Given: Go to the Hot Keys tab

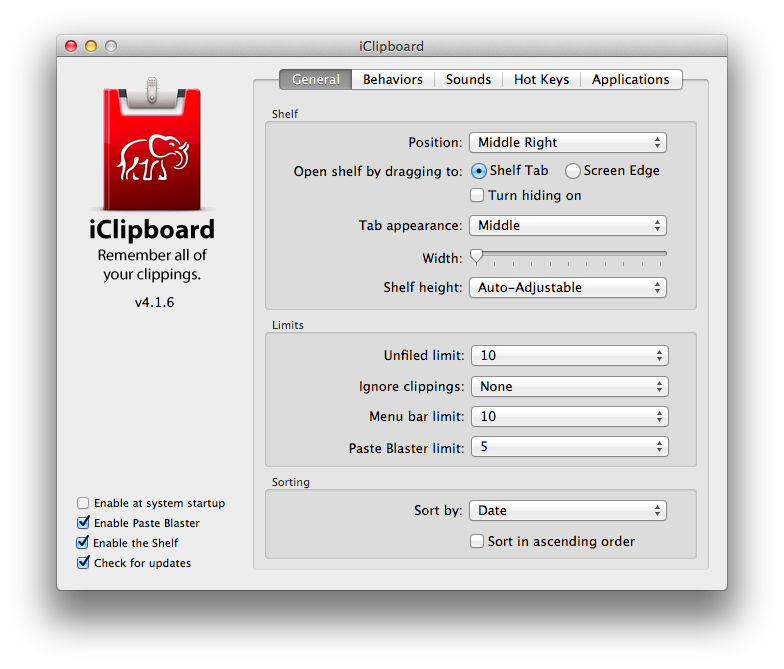Looking at the screenshot, I should (x=540, y=80).
